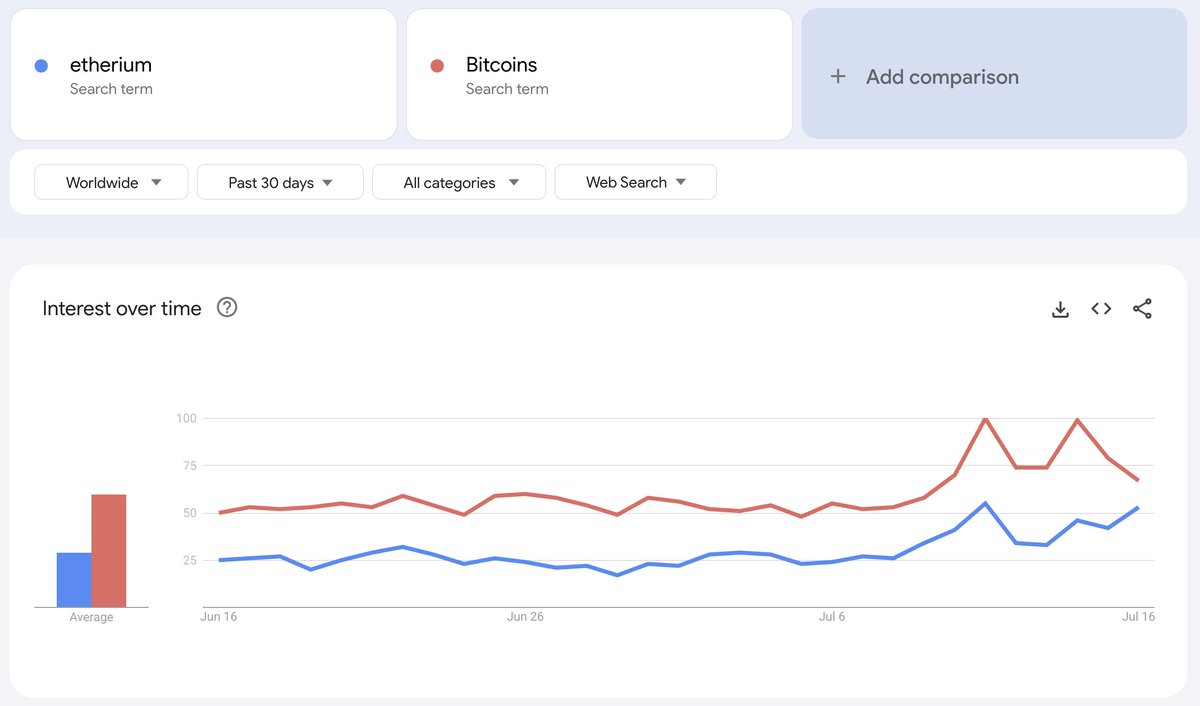This screenshot has width=1200, height=706.
Task: Click the Add comparison button
Action: 994,74
